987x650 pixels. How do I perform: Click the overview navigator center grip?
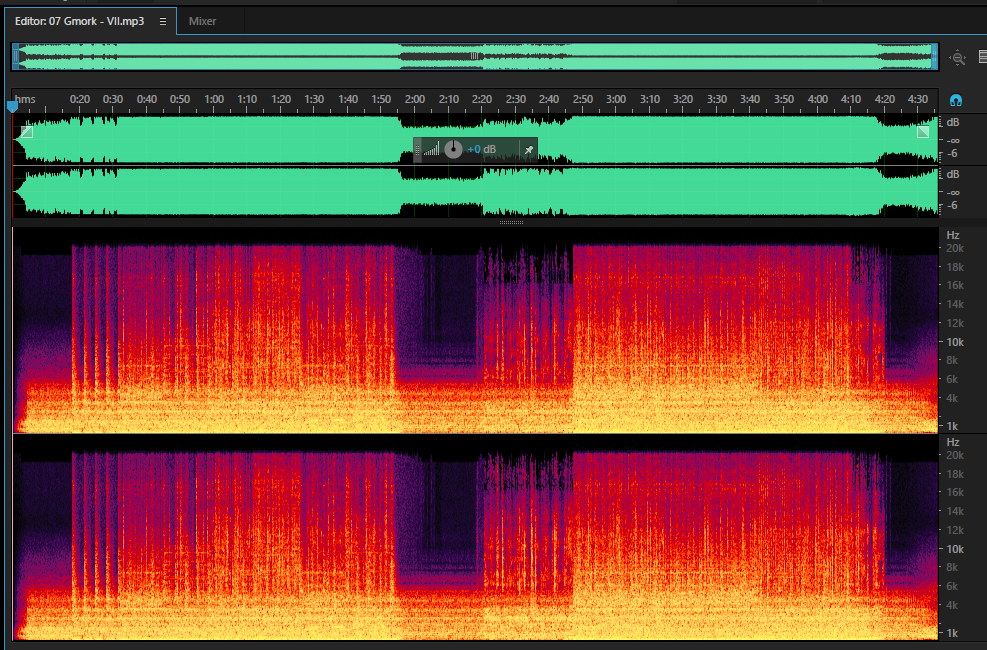475,57
